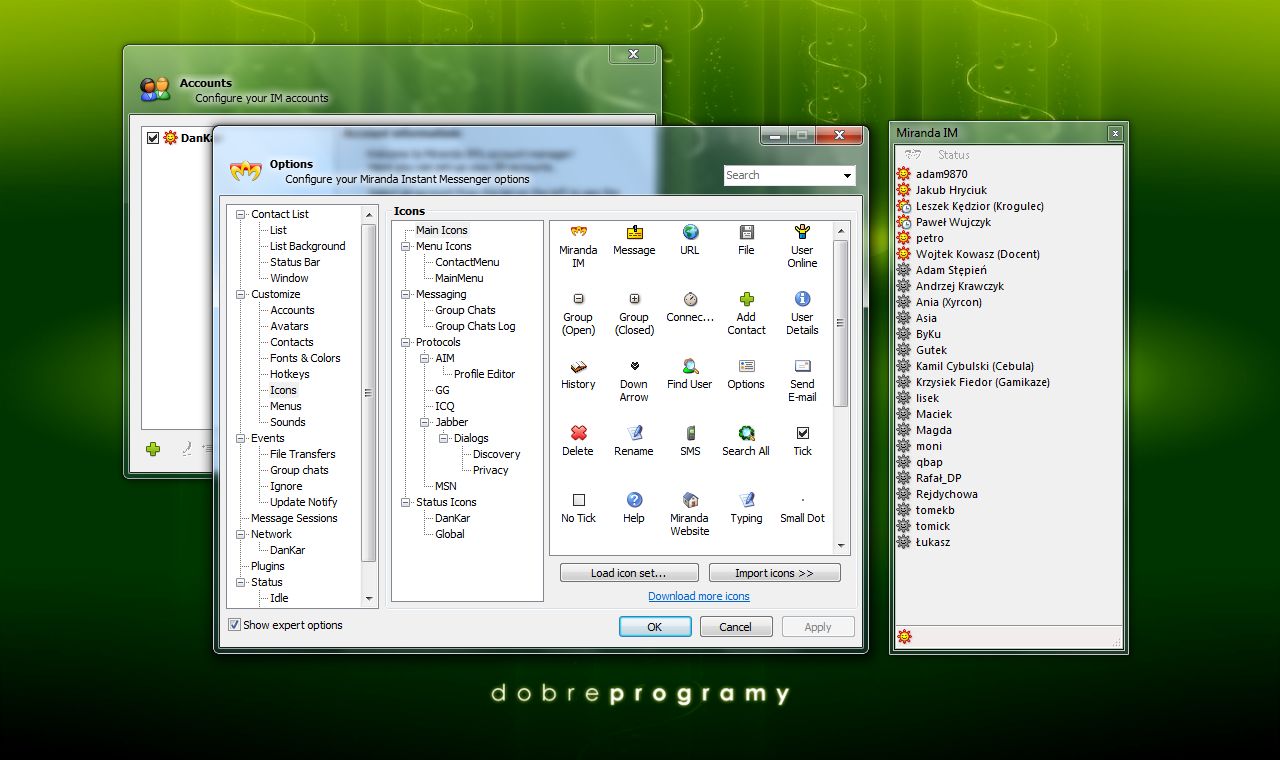
Task: Select the Rename icon
Action: [634, 433]
